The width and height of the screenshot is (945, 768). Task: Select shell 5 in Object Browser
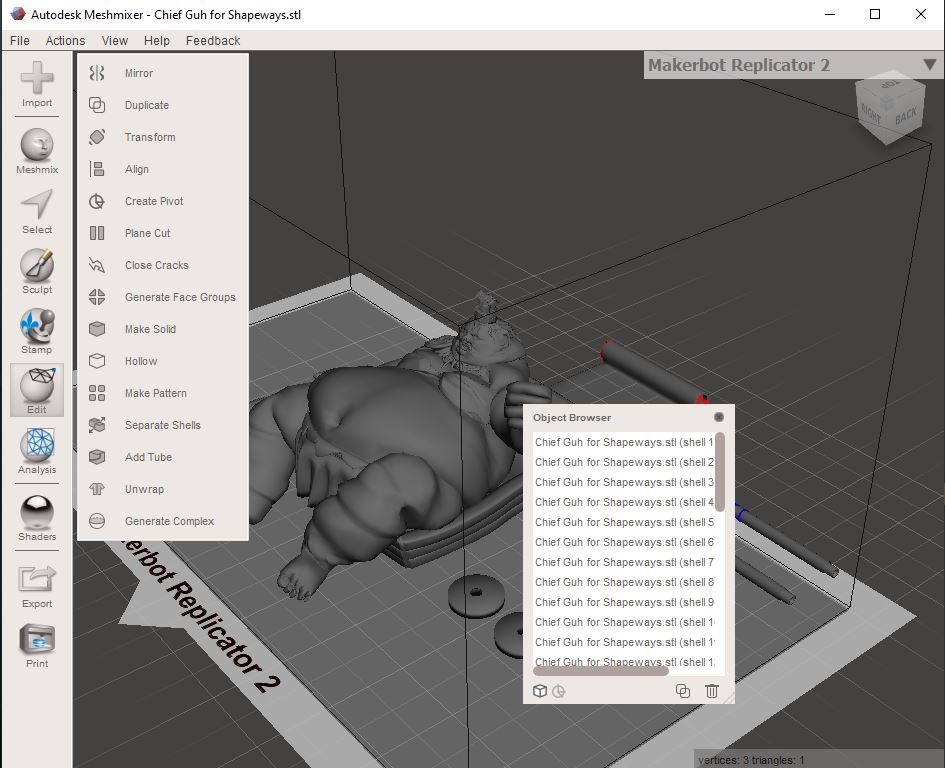click(x=624, y=521)
